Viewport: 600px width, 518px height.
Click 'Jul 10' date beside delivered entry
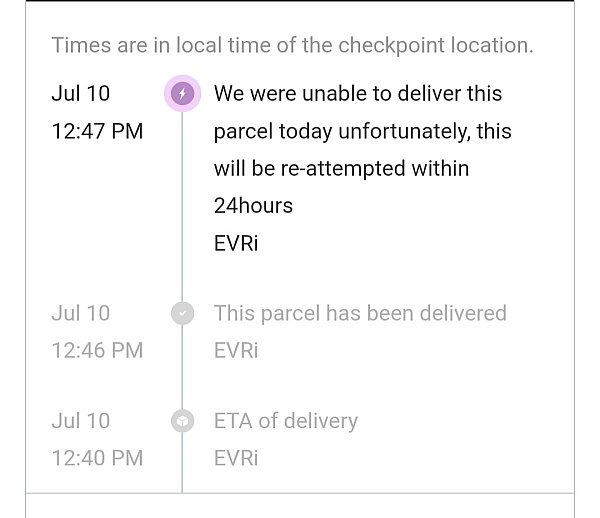pos(81,313)
